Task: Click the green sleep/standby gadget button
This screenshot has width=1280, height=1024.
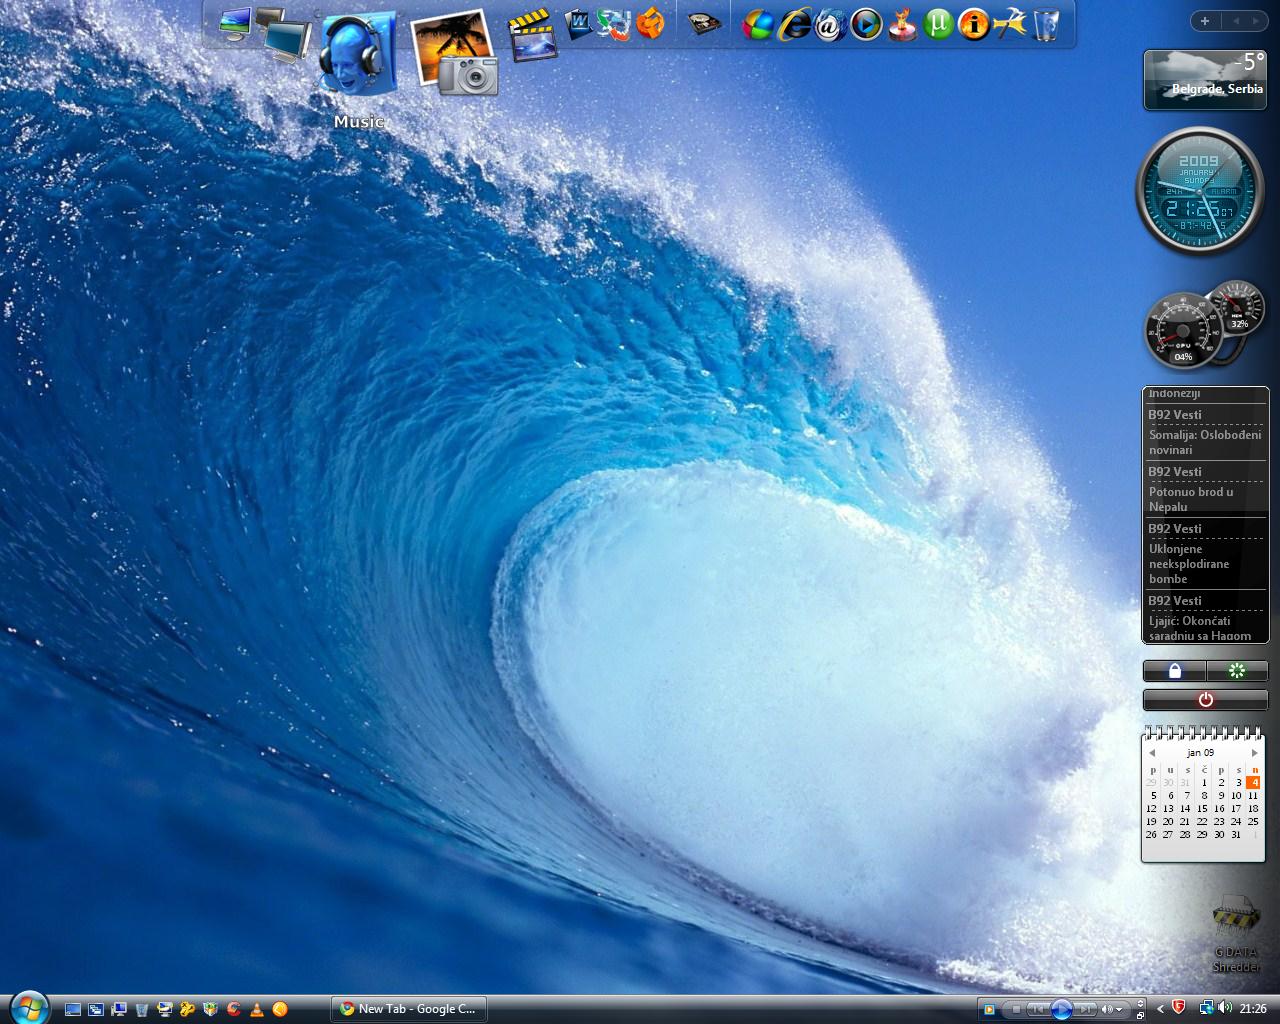Action: 1237,671
